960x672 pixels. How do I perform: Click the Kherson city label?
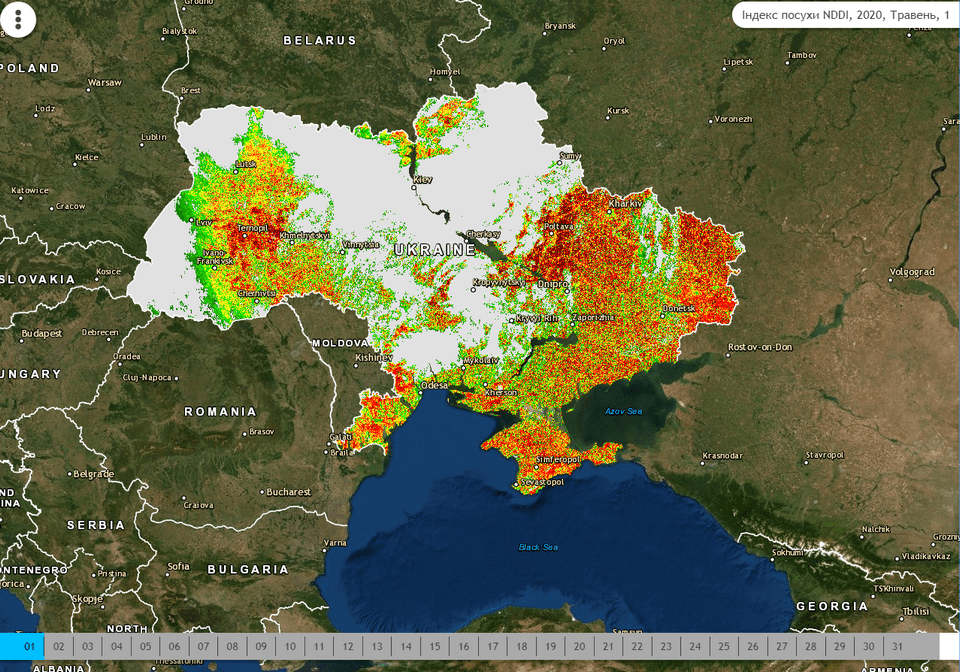point(501,392)
